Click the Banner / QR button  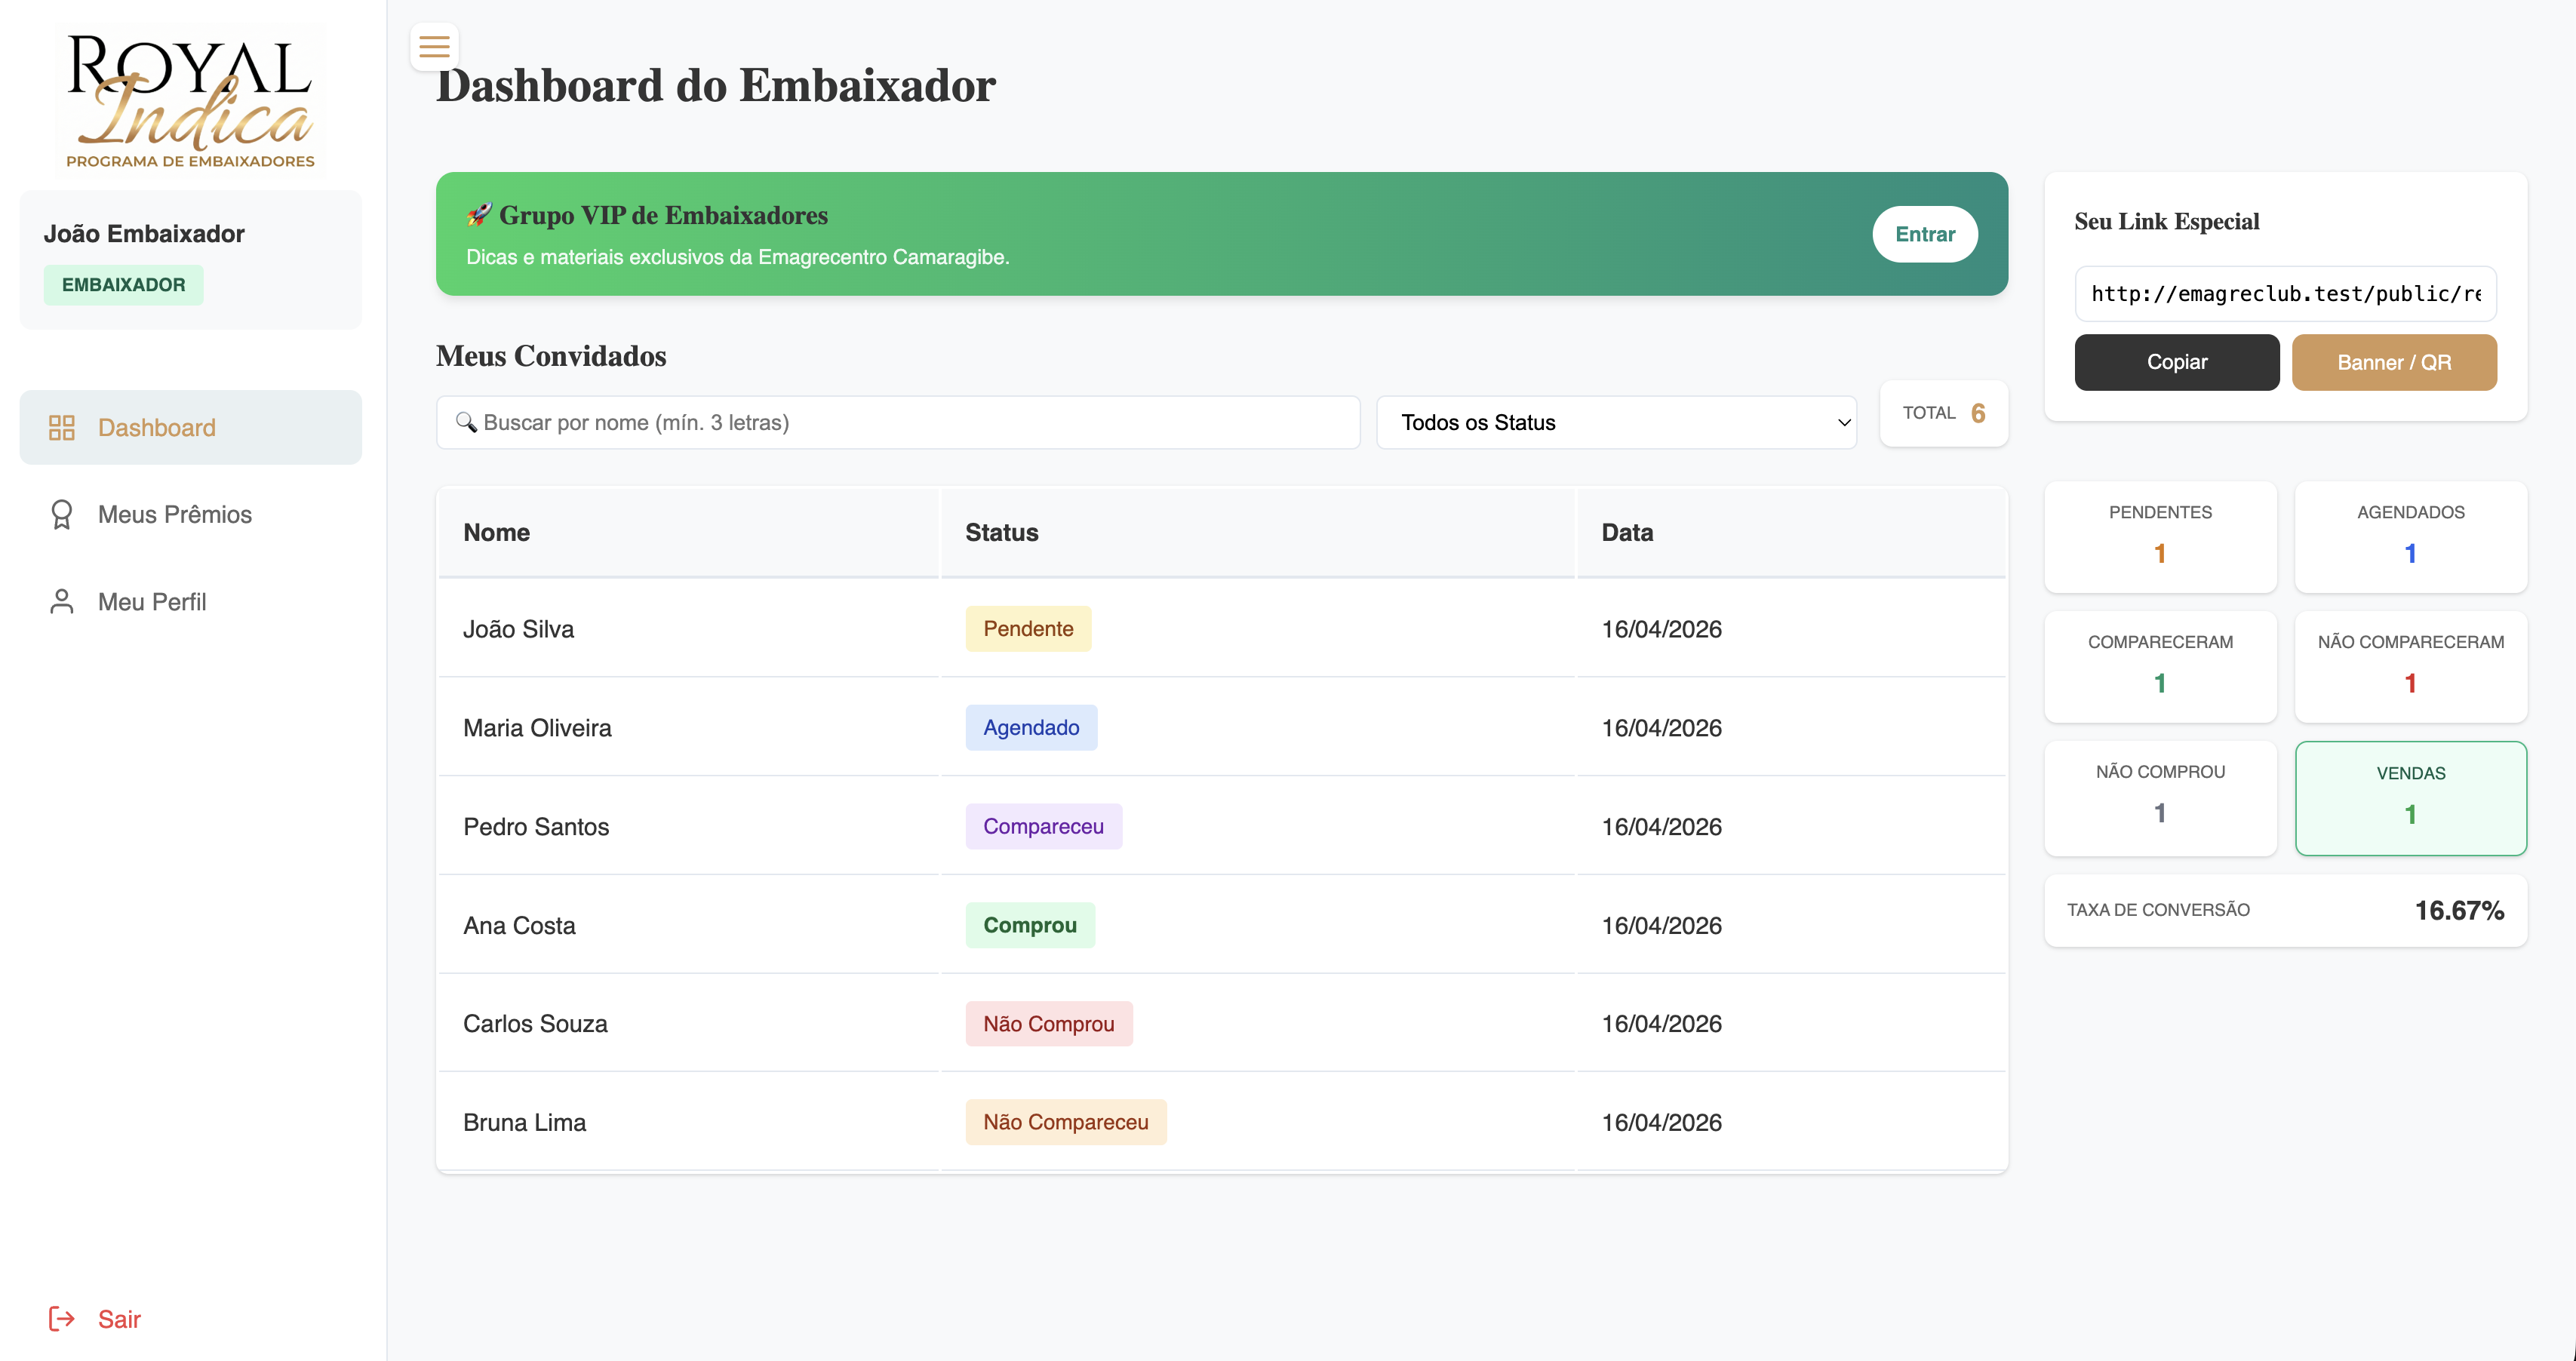coord(2394,362)
